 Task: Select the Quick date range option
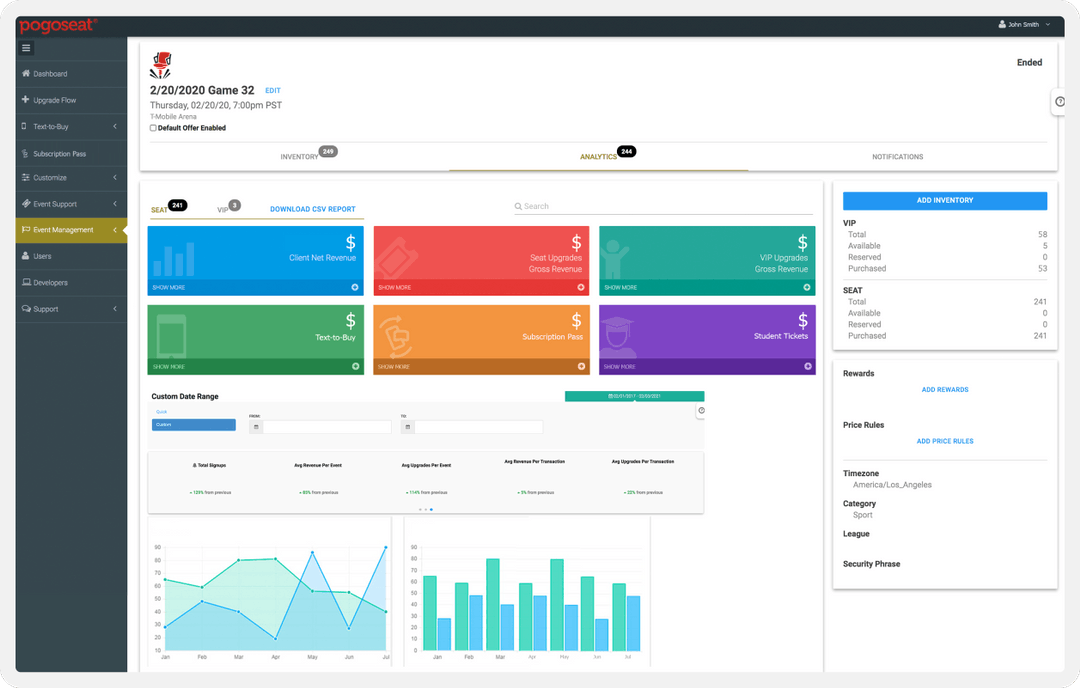click(x=161, y=411)
